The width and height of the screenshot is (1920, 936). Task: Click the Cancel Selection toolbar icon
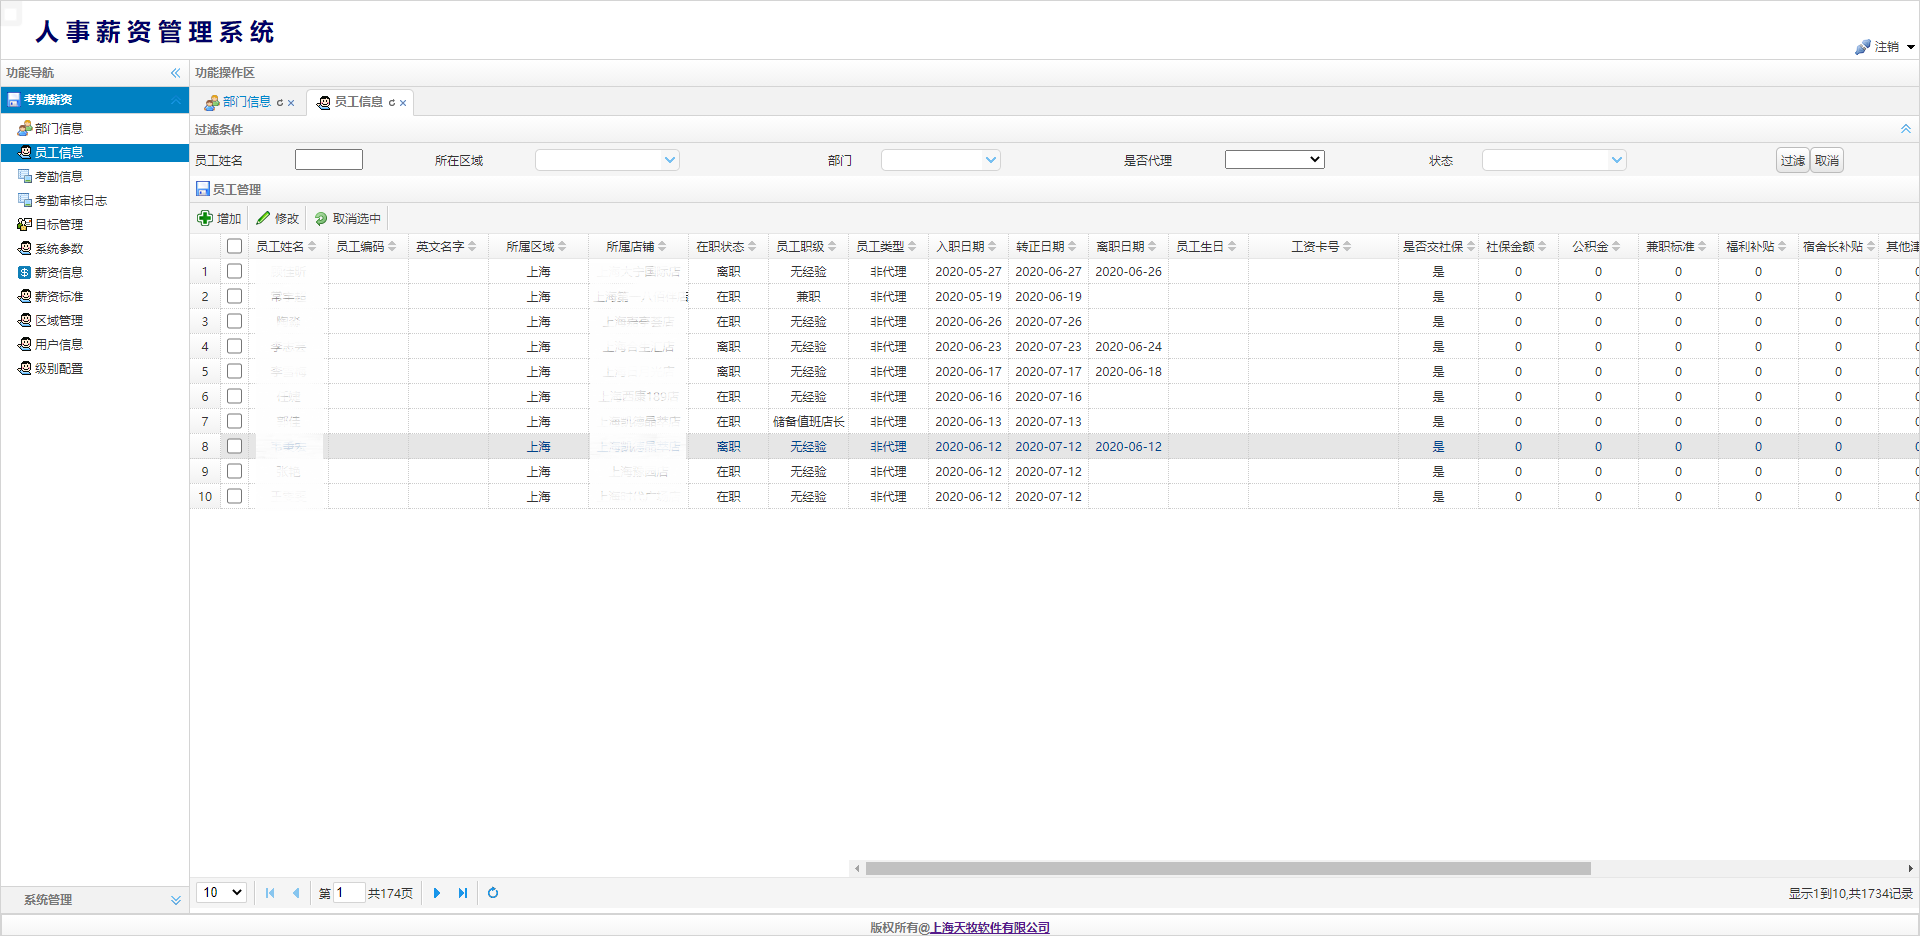[x=321, y=218]
